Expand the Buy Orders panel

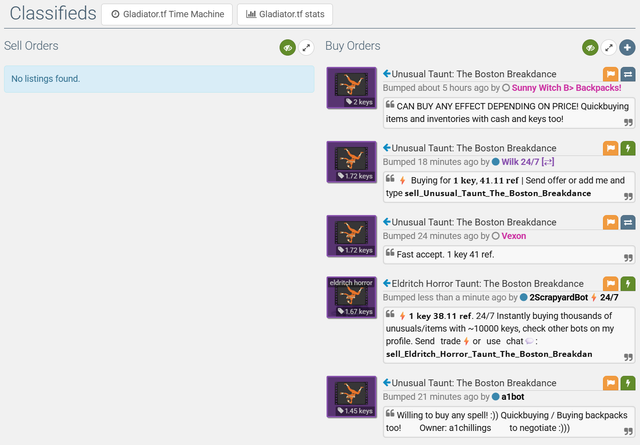[609, 48]
